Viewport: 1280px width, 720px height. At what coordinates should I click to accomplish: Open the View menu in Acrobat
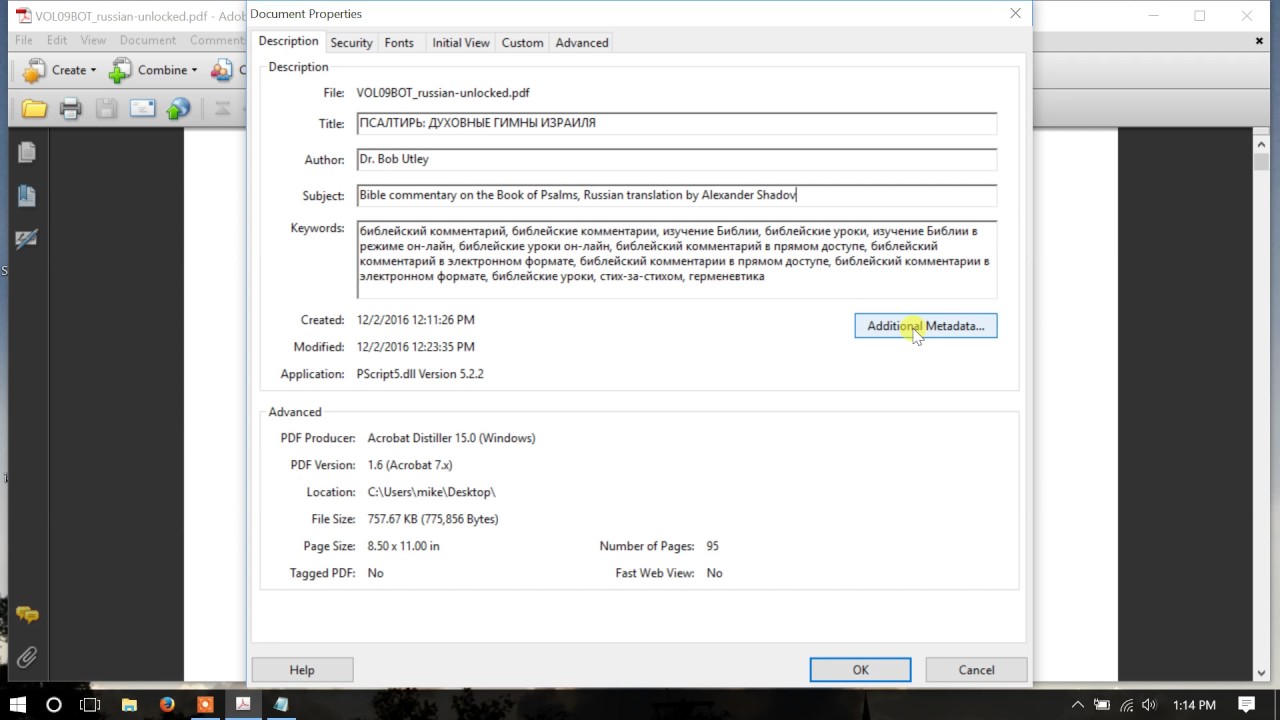pyautogui.click(x=93, y=40)
